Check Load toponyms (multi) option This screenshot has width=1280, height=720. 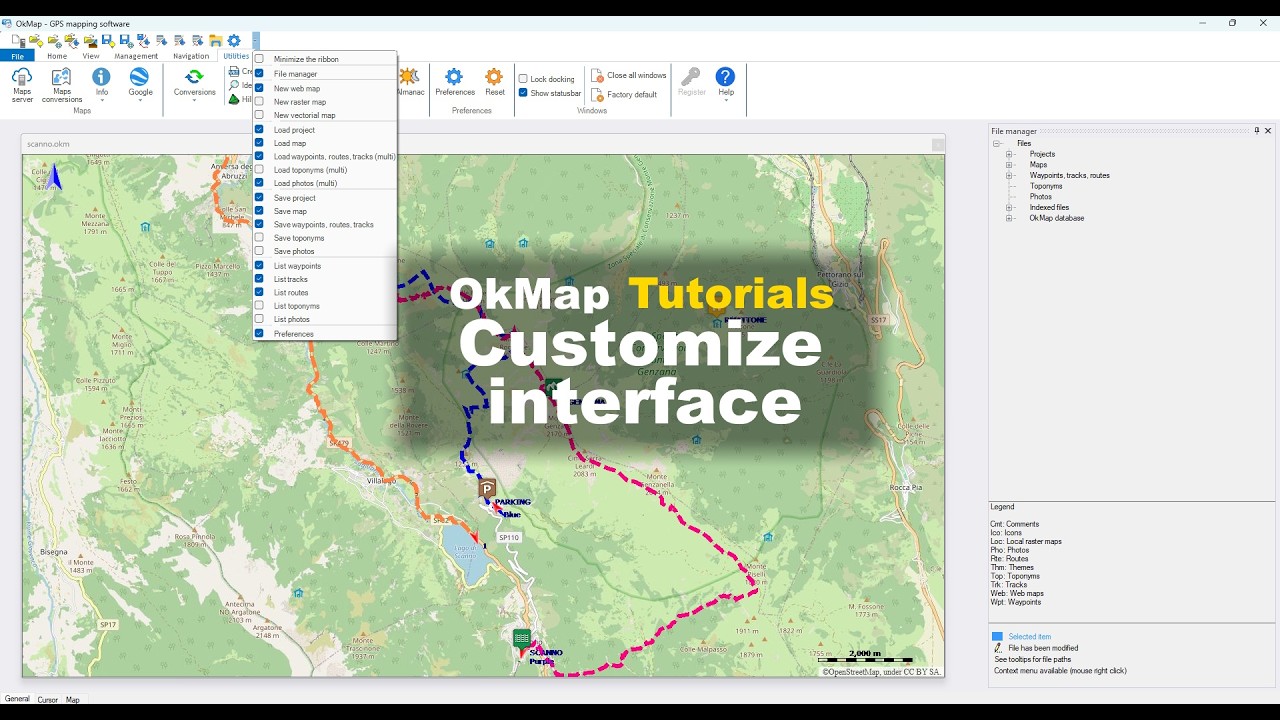(x=259, y=170)
